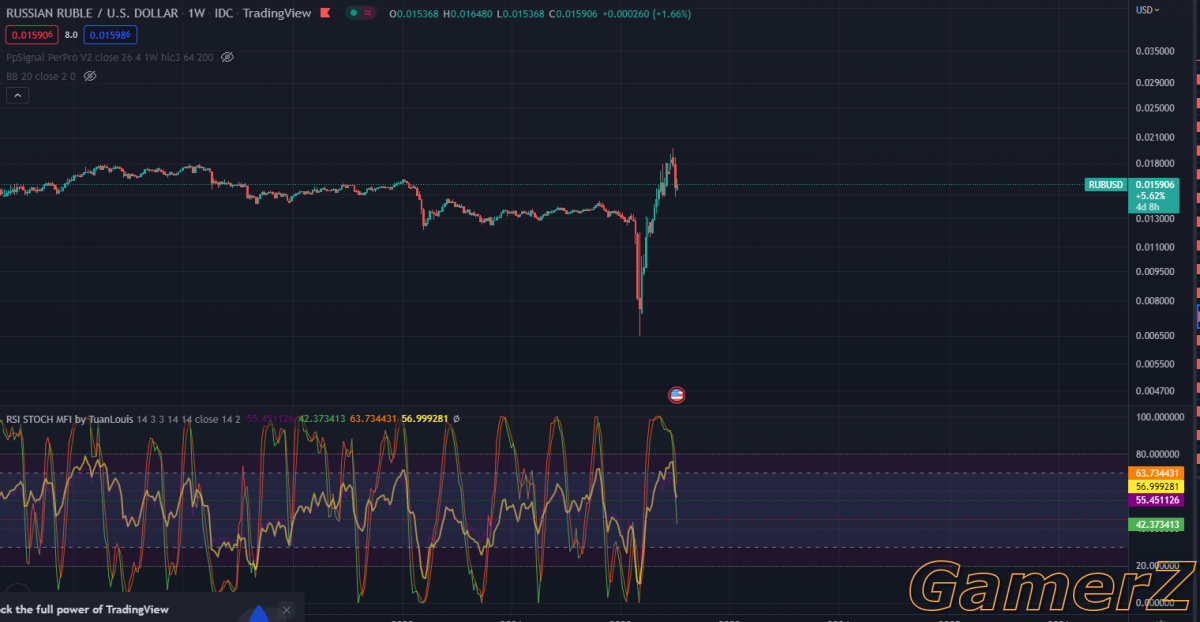Click the orange 63.734431 value label on the indicator scale
The height and width of the screenshot is (622, 1200).
(x=1156, y=473)
